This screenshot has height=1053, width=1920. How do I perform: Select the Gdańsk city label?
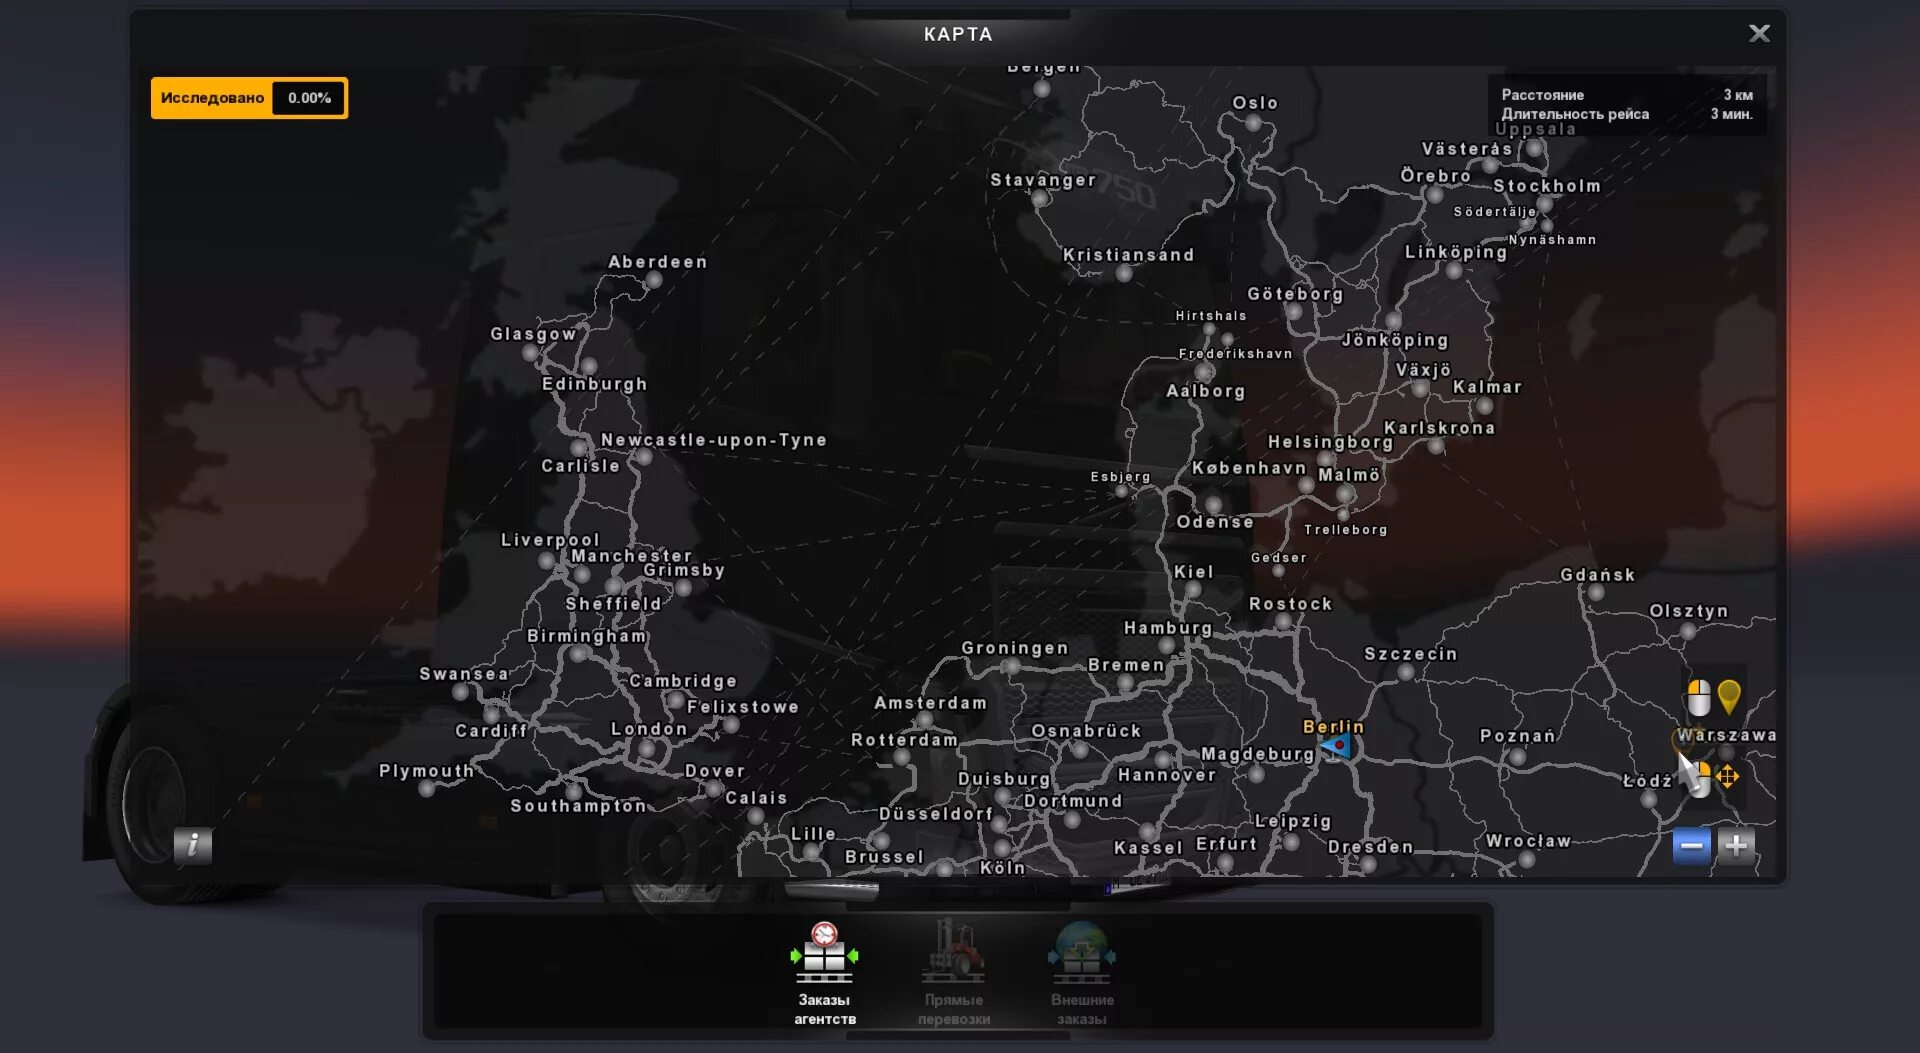[x=1598, y=575]
